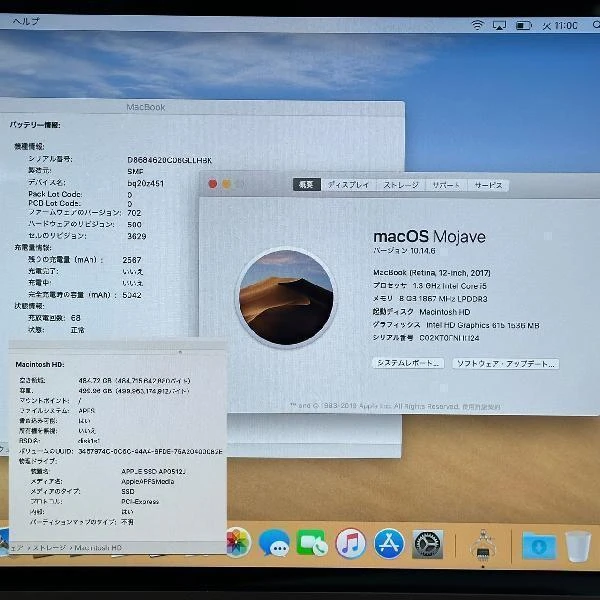Open the Messages app in the Dock
This screenshot has height=600, width=600.
[x=274, y=543]
